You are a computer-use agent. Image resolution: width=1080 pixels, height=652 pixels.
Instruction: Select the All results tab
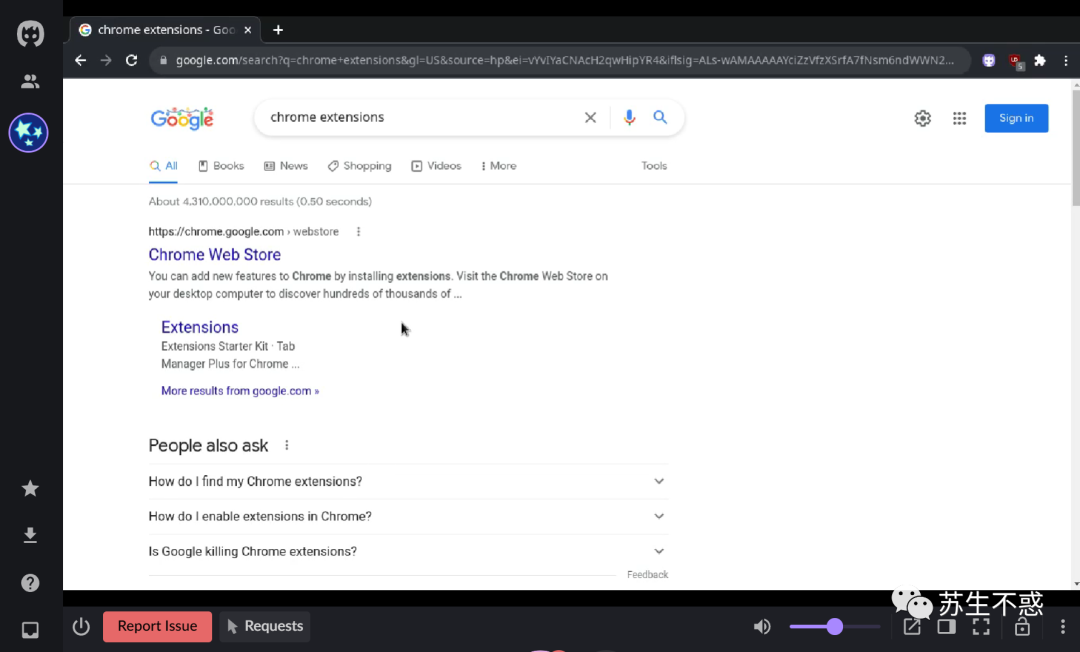point(163,166)
